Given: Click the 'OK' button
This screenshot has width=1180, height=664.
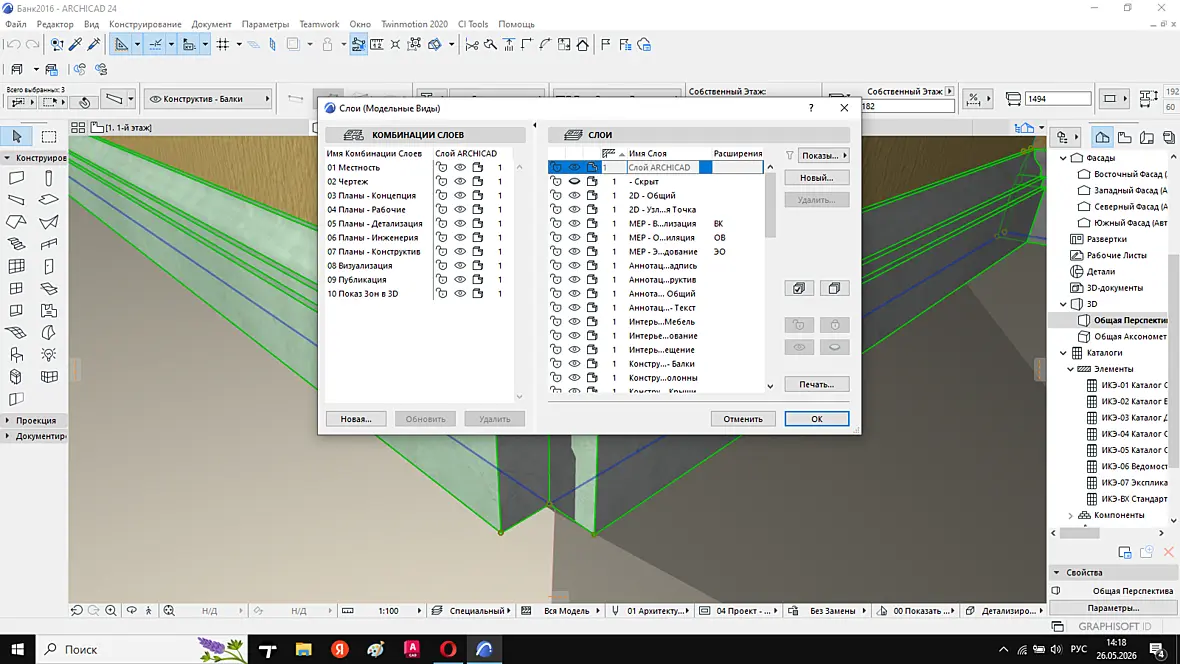Looking at the screenshot, I should (x=817, y=419).
